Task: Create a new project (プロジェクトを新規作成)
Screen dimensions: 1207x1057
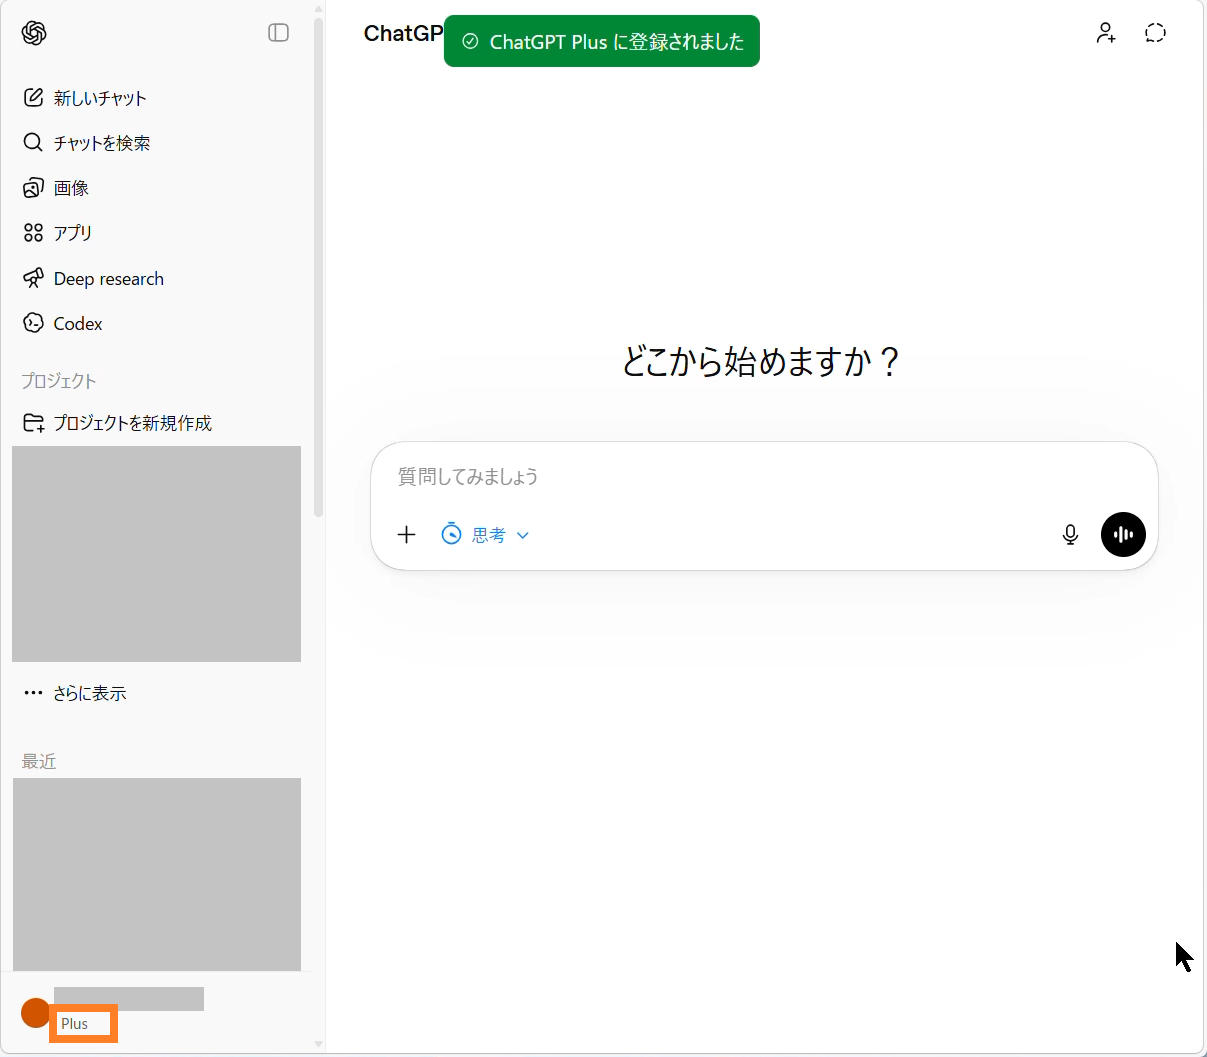Action: pos(132,423)
